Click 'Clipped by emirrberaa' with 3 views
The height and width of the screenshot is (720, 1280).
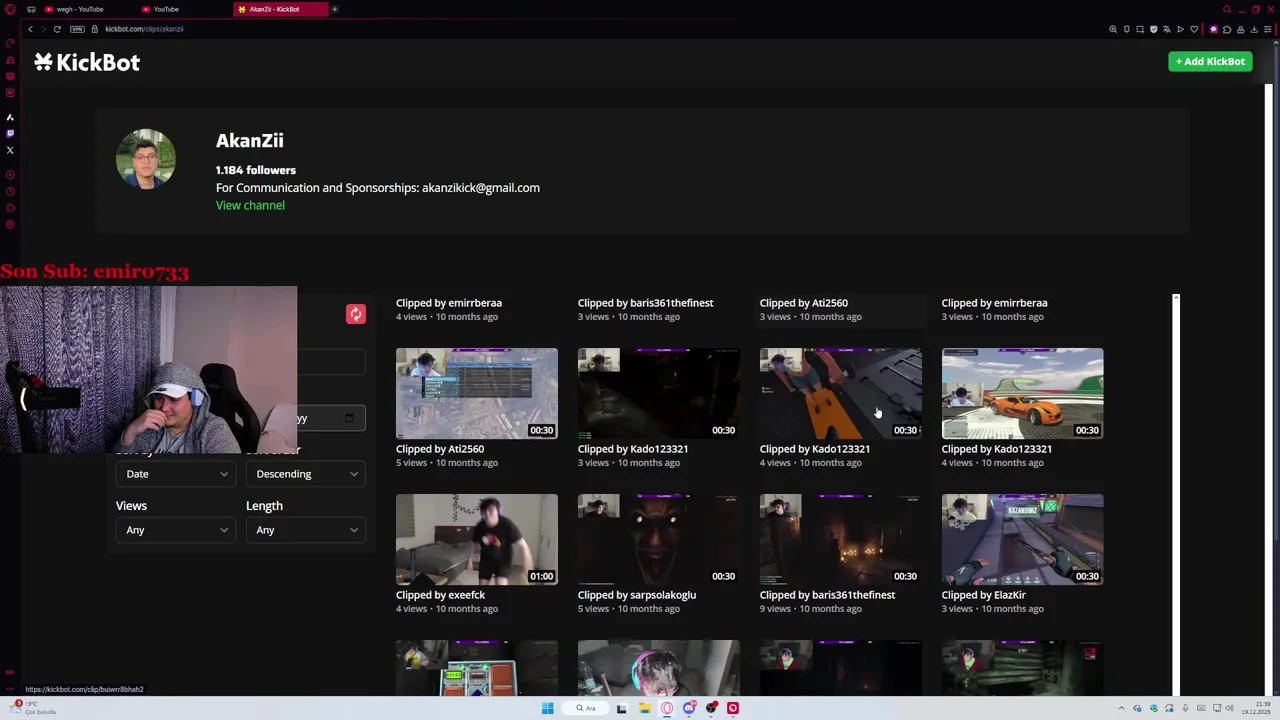pos(995,303)
